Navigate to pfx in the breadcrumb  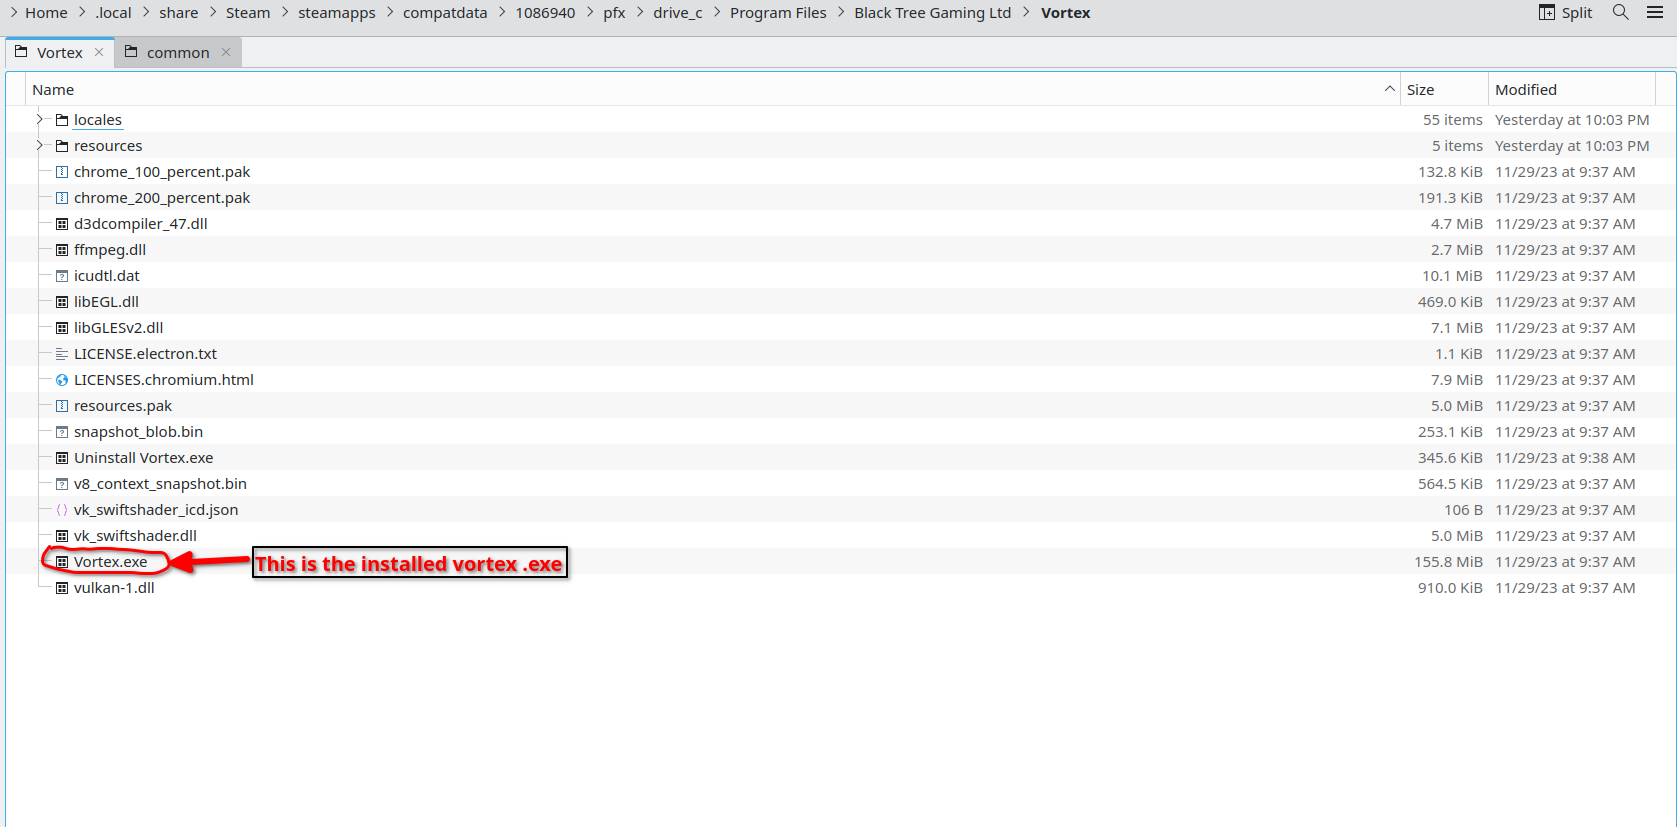[614, 13]
